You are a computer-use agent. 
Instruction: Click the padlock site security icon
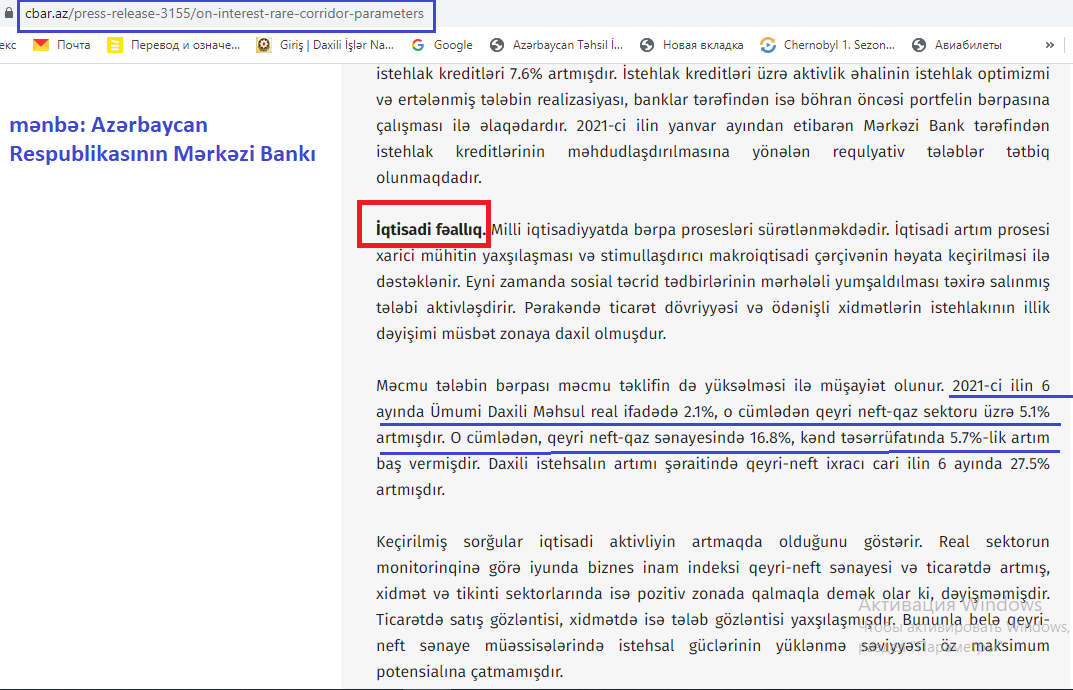click(8, 15)
